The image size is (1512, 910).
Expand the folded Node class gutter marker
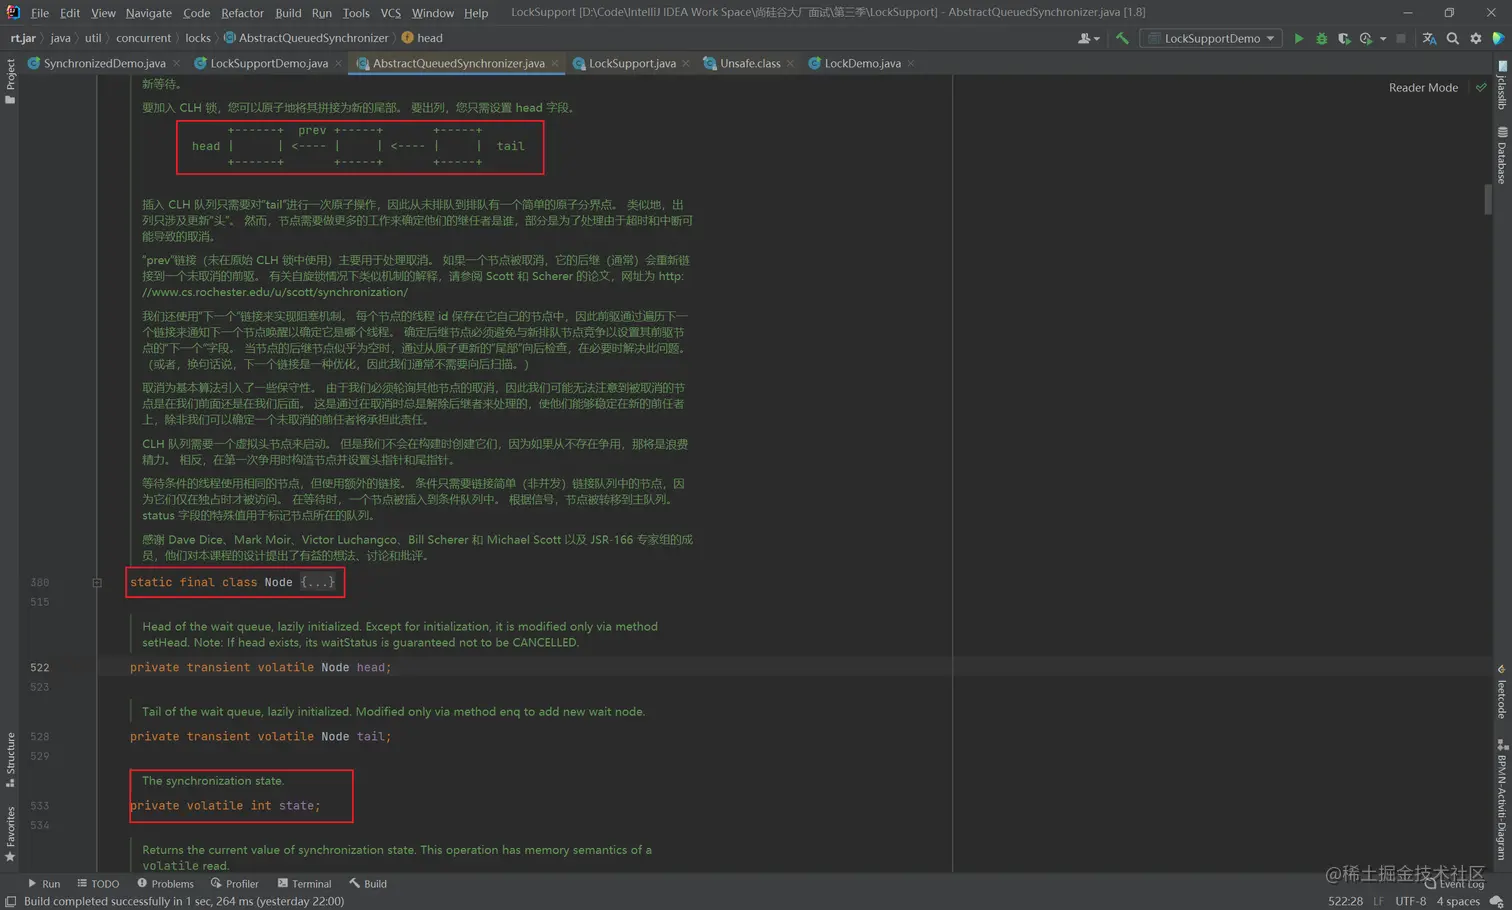(97, 582)
